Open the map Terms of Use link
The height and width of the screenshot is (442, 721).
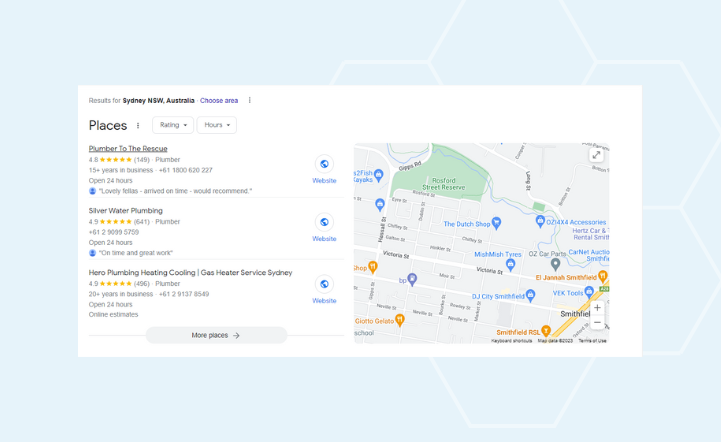click(592, 341)
